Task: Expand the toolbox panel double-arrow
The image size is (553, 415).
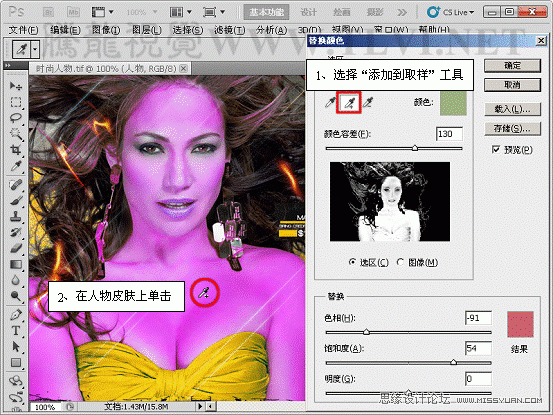Action: click(x=8, y=65)
